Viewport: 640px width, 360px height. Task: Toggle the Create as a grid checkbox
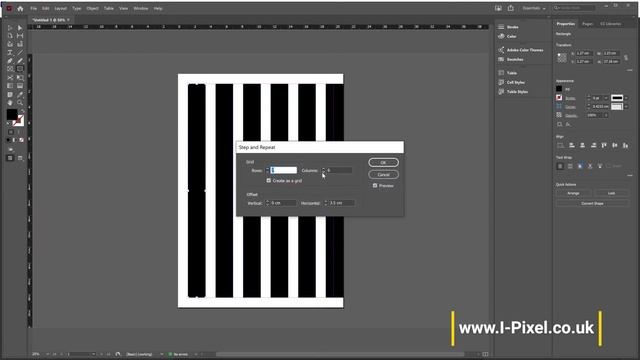click(x=269, y=180)
